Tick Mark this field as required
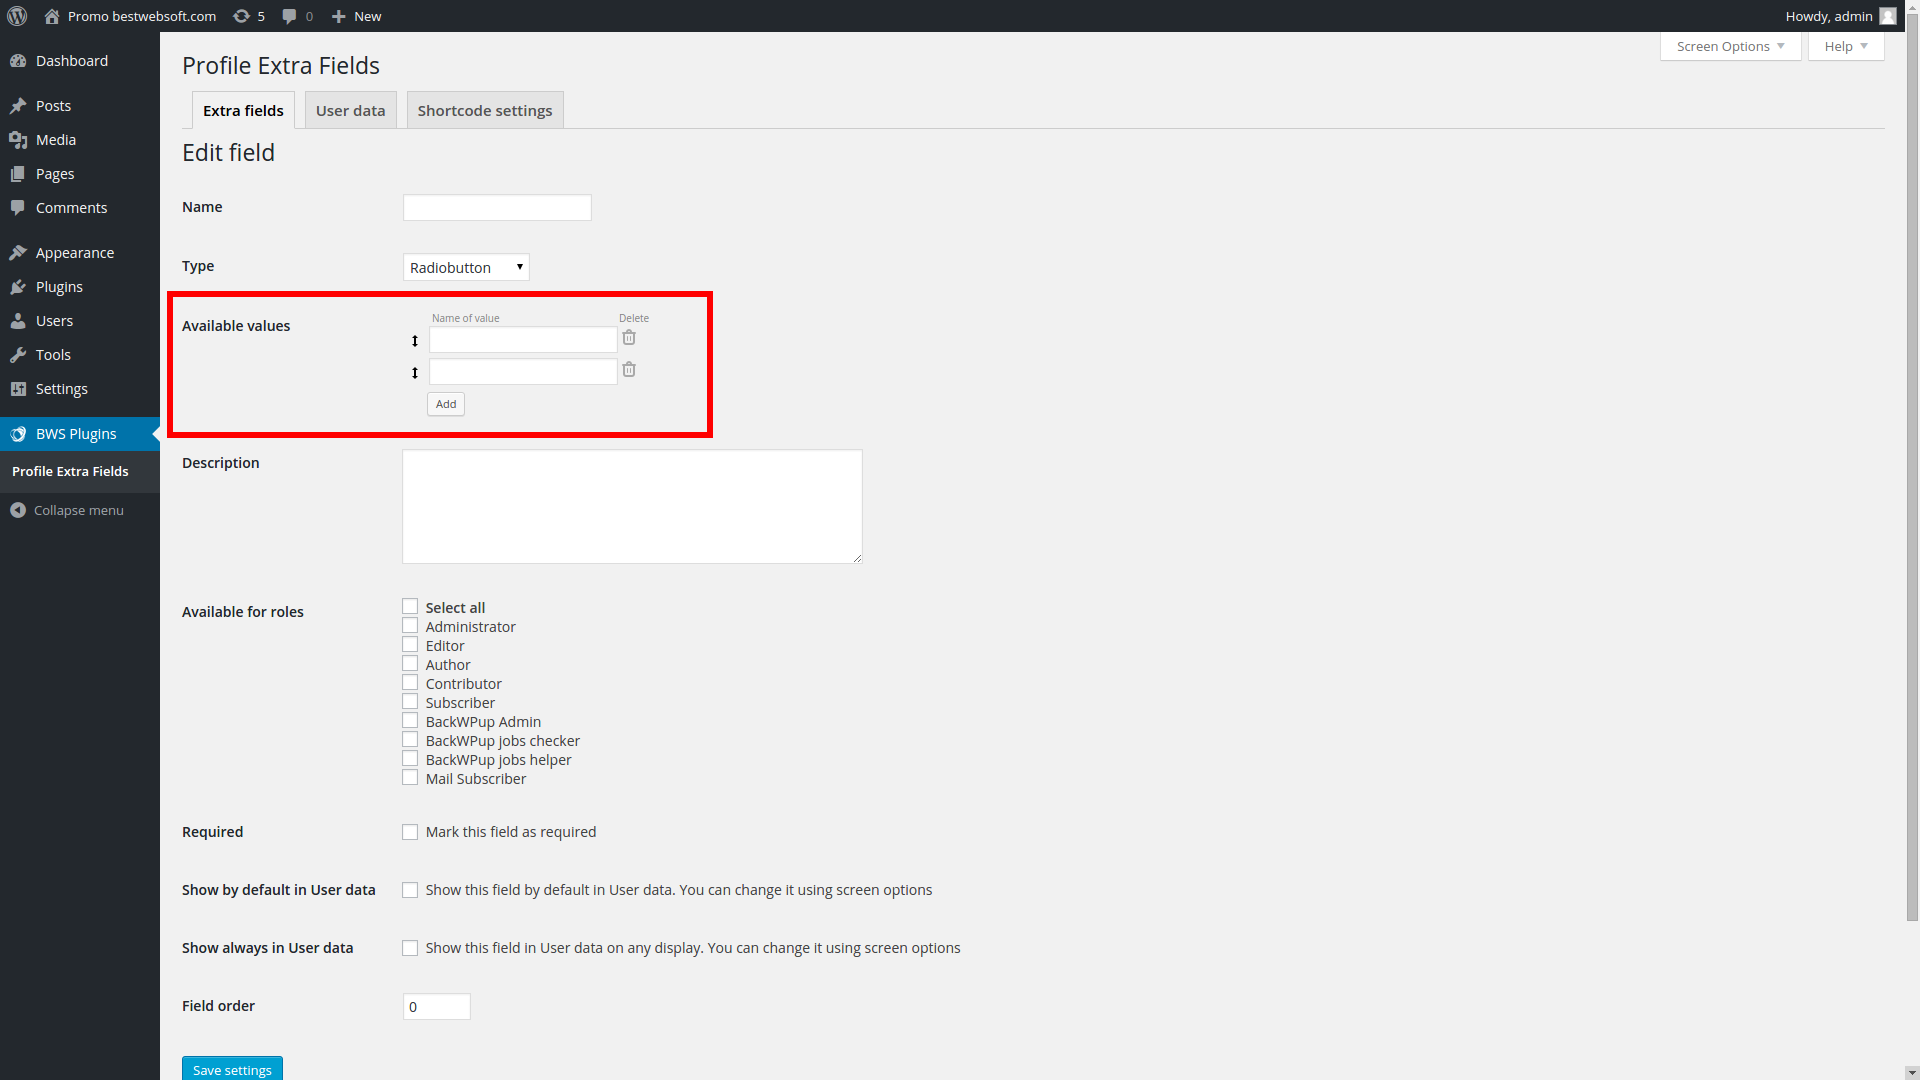Viewport: 1920px width, 1080px height. (x=410, y=832)
